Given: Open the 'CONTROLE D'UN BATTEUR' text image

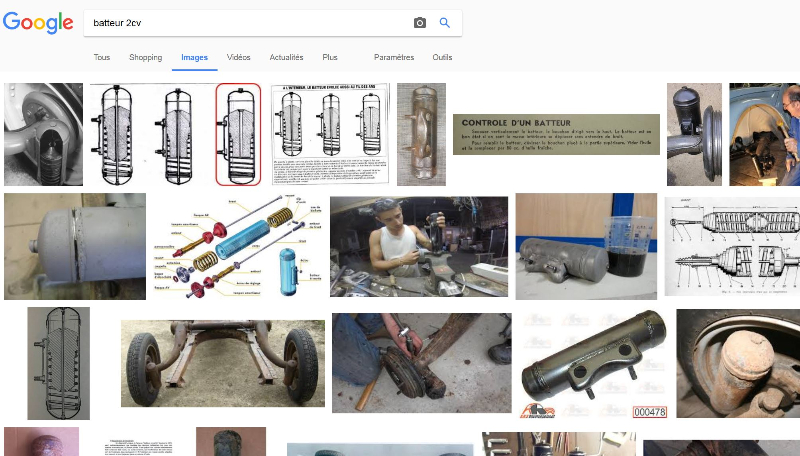Looking at the screenshot, I should [x=556, y=134].
